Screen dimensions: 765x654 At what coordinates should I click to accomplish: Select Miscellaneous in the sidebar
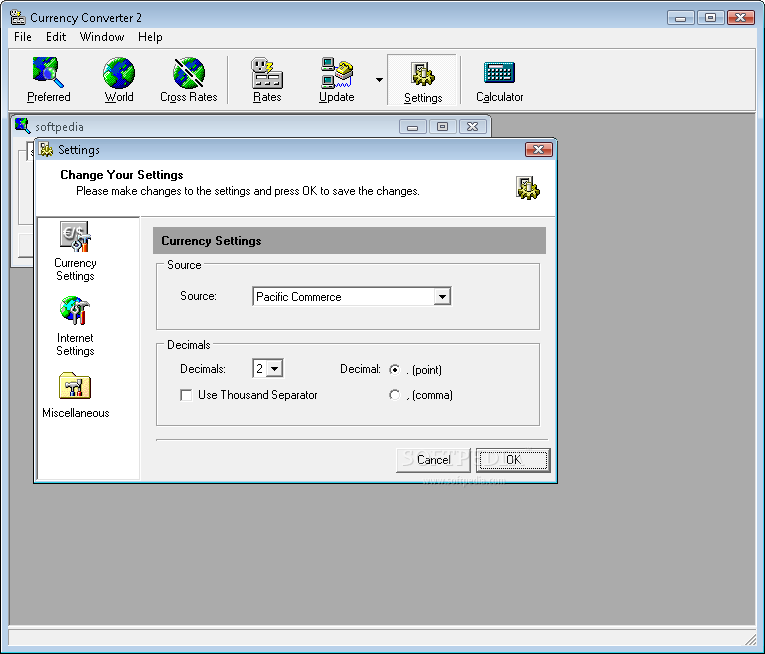[75, 396]
